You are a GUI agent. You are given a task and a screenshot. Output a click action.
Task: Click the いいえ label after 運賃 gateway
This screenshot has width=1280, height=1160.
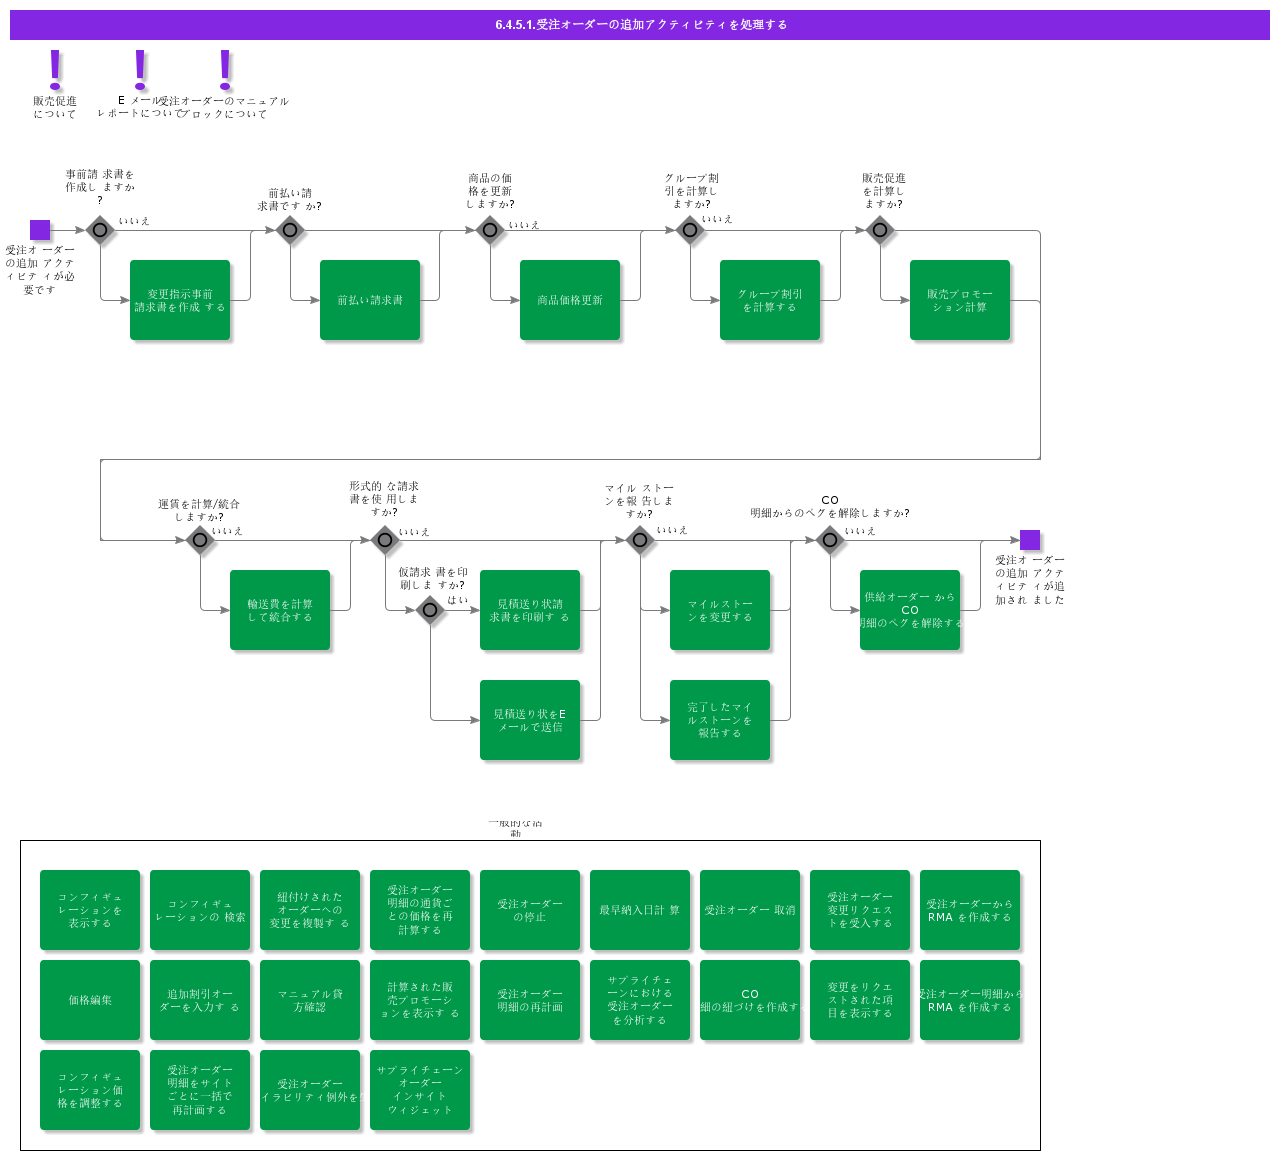coord(227,531)
